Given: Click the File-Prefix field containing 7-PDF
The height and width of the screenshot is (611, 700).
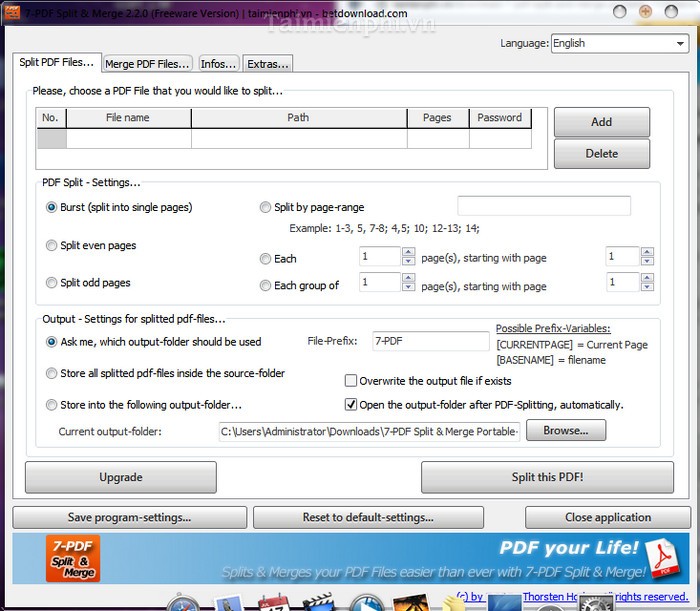Looking at the screenshot, I should coord(430,341).
